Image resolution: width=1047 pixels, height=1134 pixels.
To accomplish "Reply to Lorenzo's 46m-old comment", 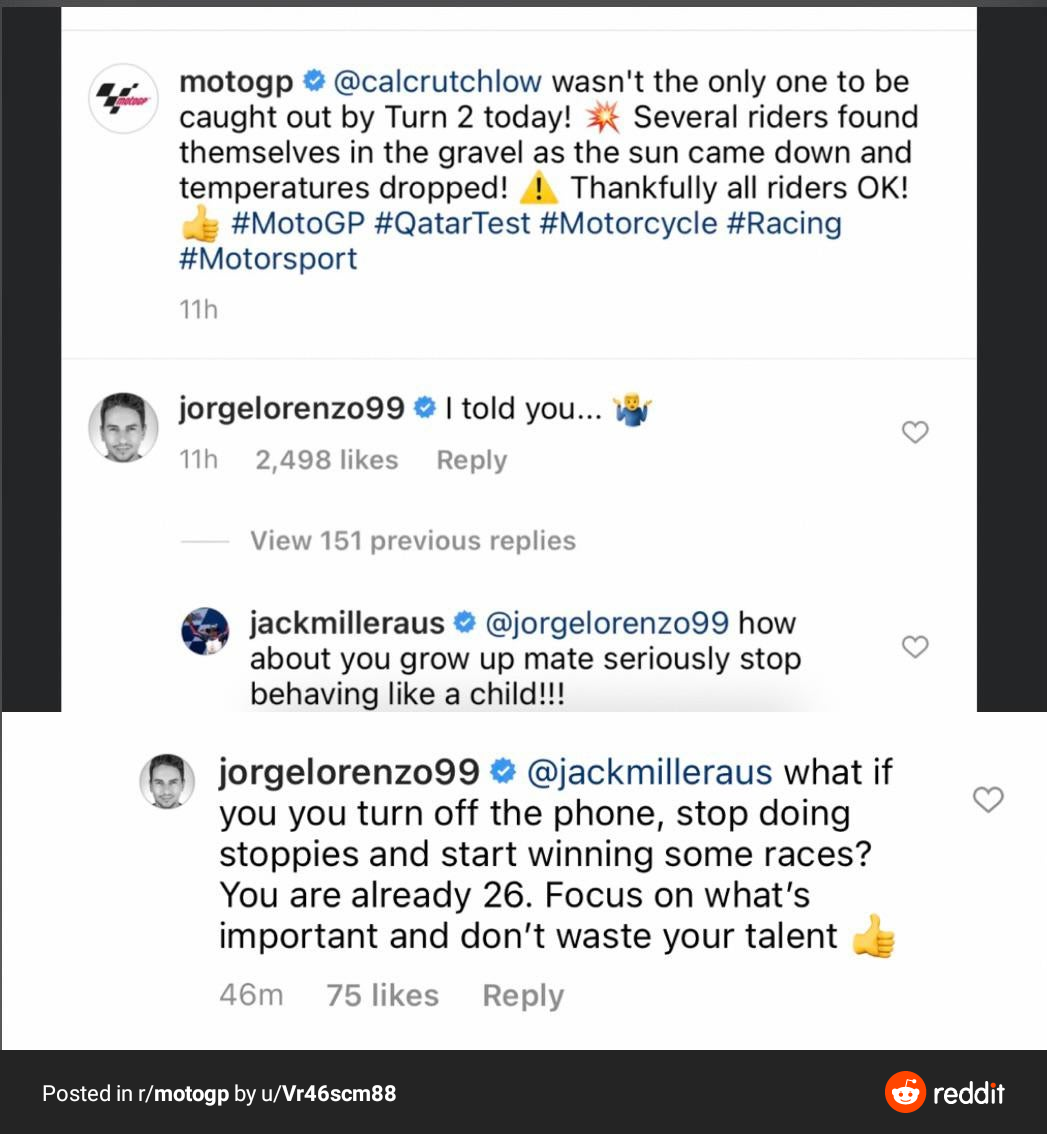I will tap(523, 995).
